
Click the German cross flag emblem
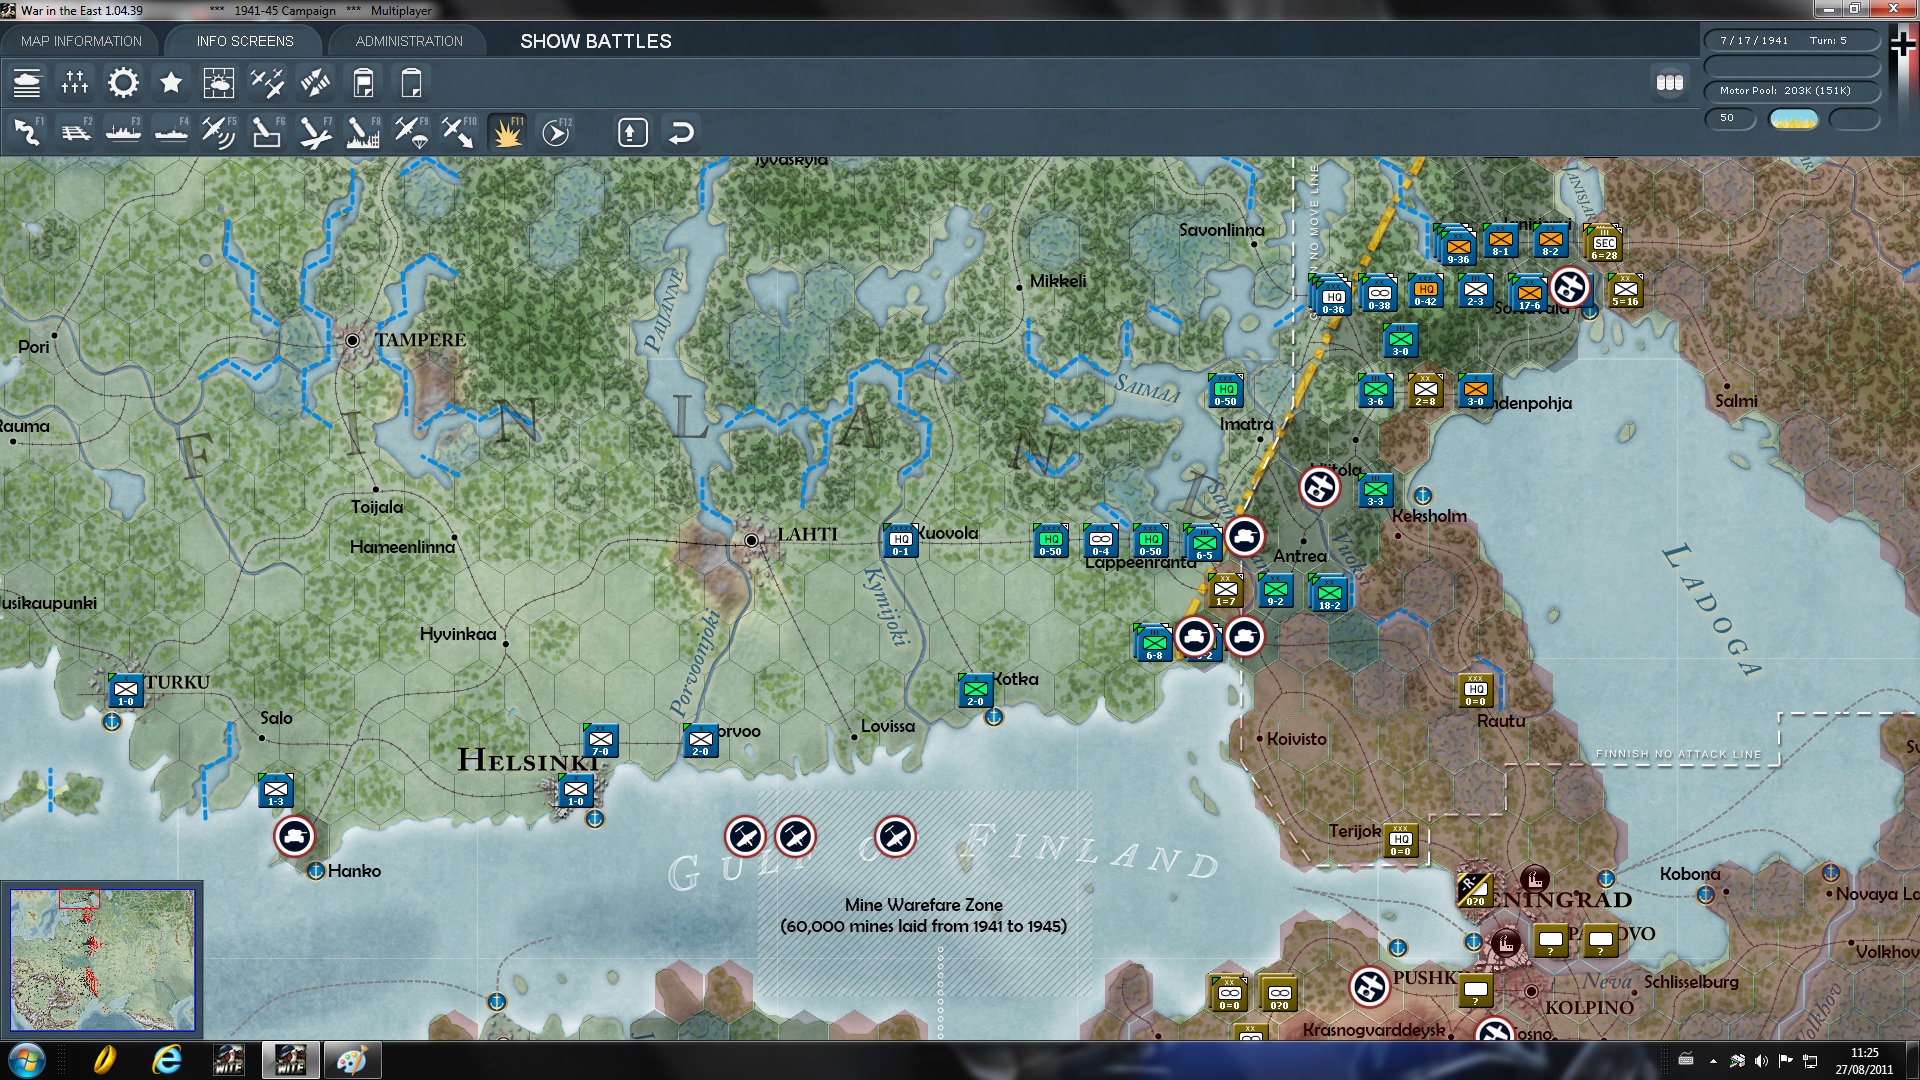(x=1903, y=44)
